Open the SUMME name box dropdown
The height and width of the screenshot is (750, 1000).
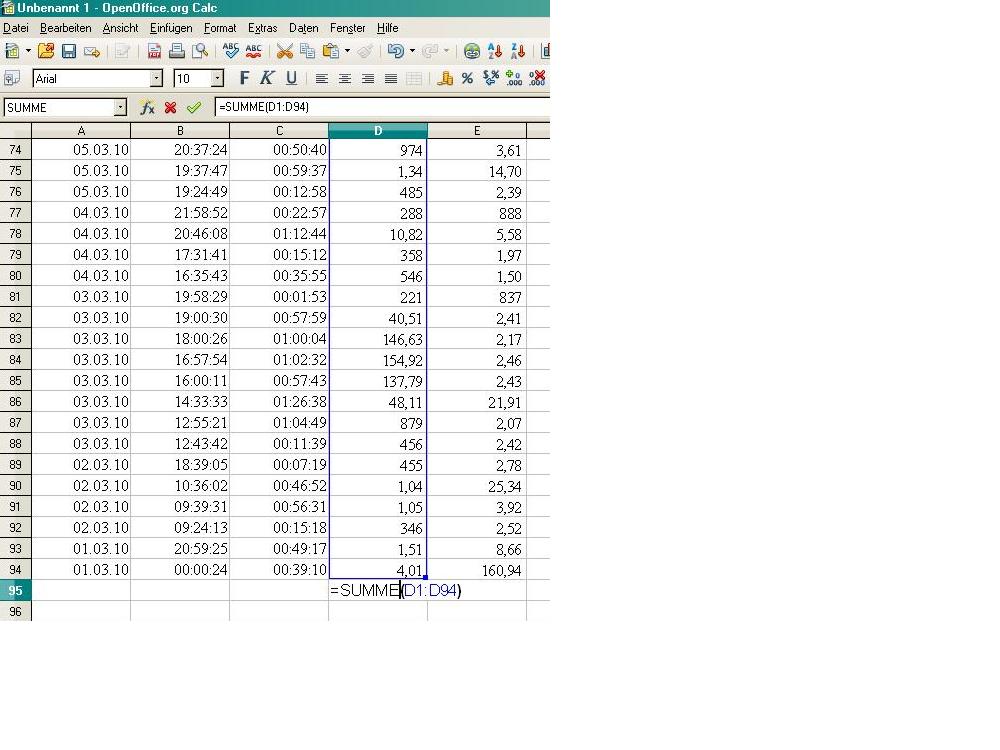(120, 107)
